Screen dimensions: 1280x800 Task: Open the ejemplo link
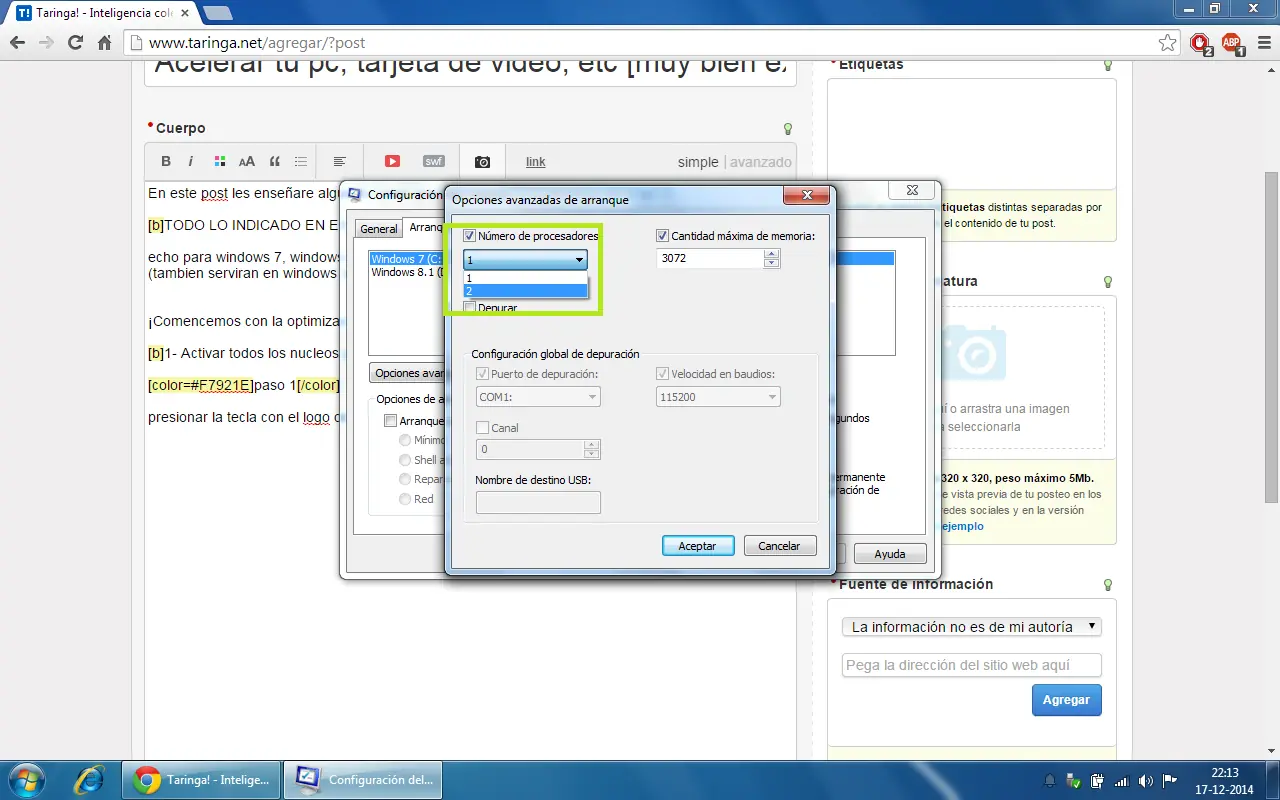[961, 526]
